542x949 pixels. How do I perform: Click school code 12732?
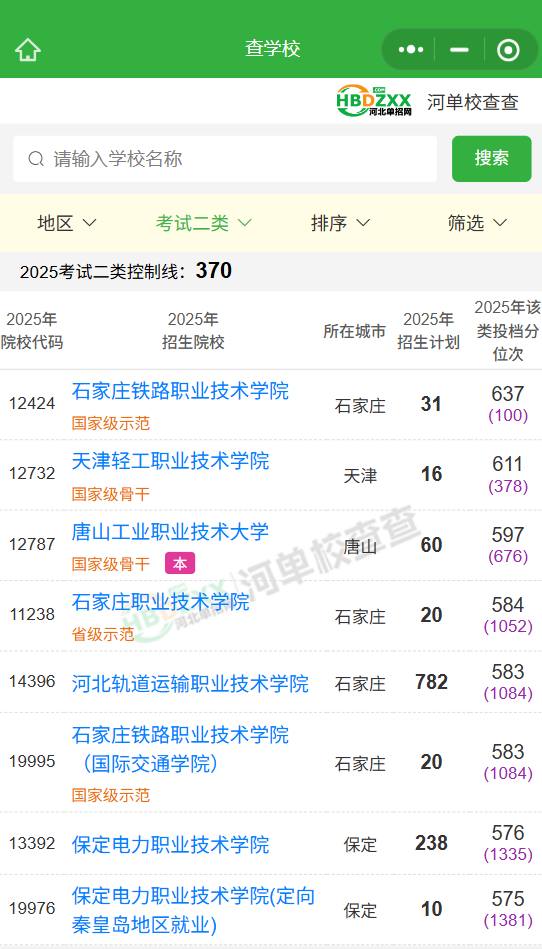point(31,474)
